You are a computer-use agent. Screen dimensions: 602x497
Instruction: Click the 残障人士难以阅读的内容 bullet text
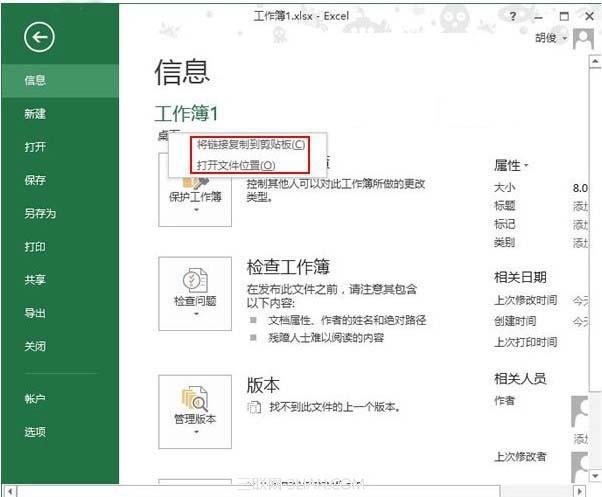pyautogui.click(x=326, y=338)
